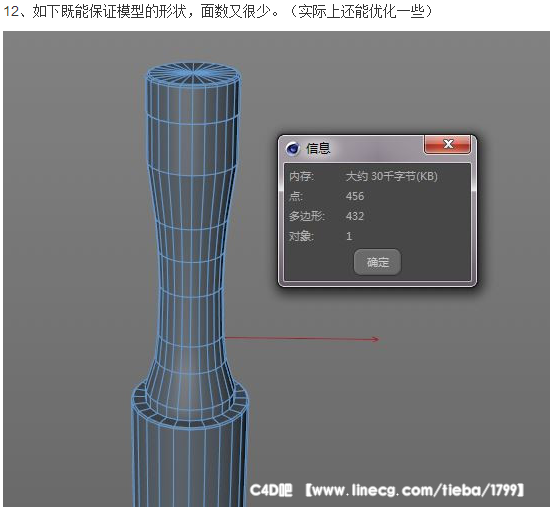Click the red arrow's arrowhead tip

click(377, 339)
